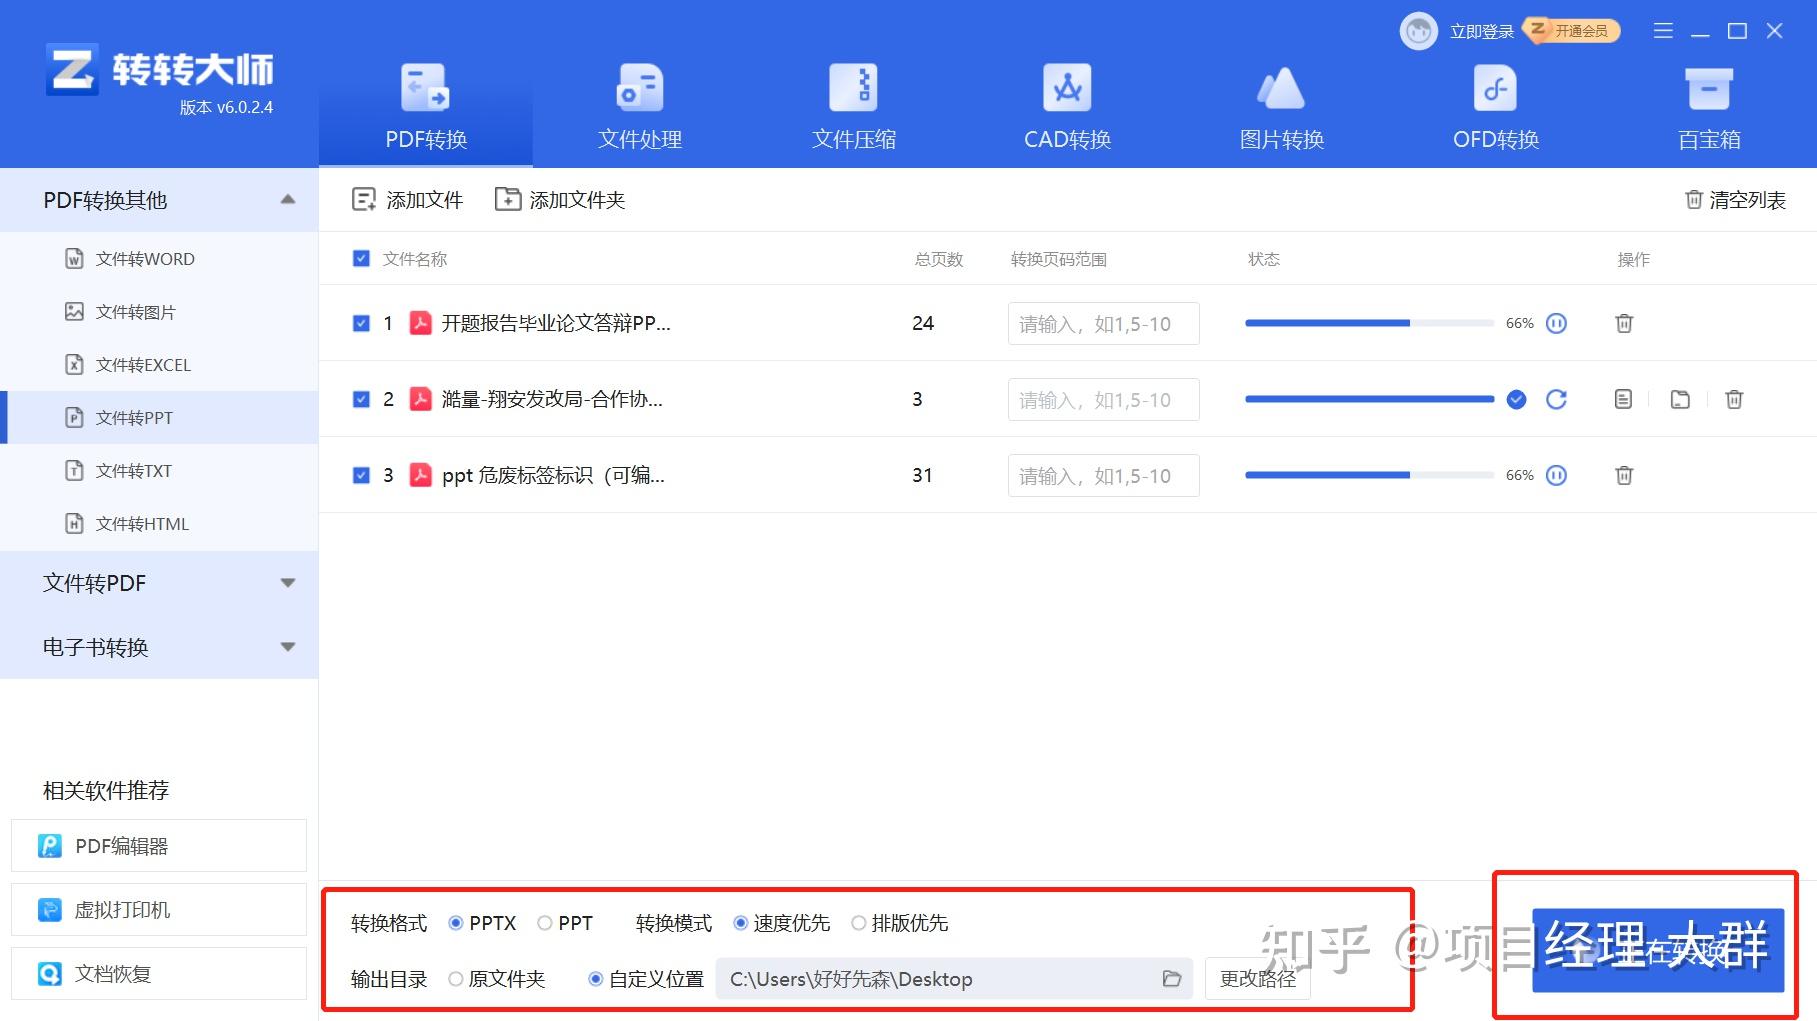Click the user avatar icon
Screen dimensions: 1817x1021
pos(1418,31)
